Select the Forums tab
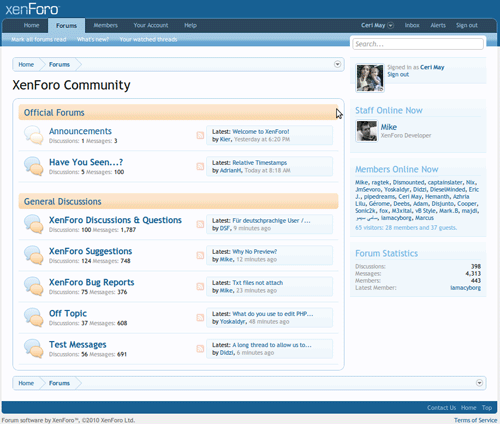 click(66, 26)
